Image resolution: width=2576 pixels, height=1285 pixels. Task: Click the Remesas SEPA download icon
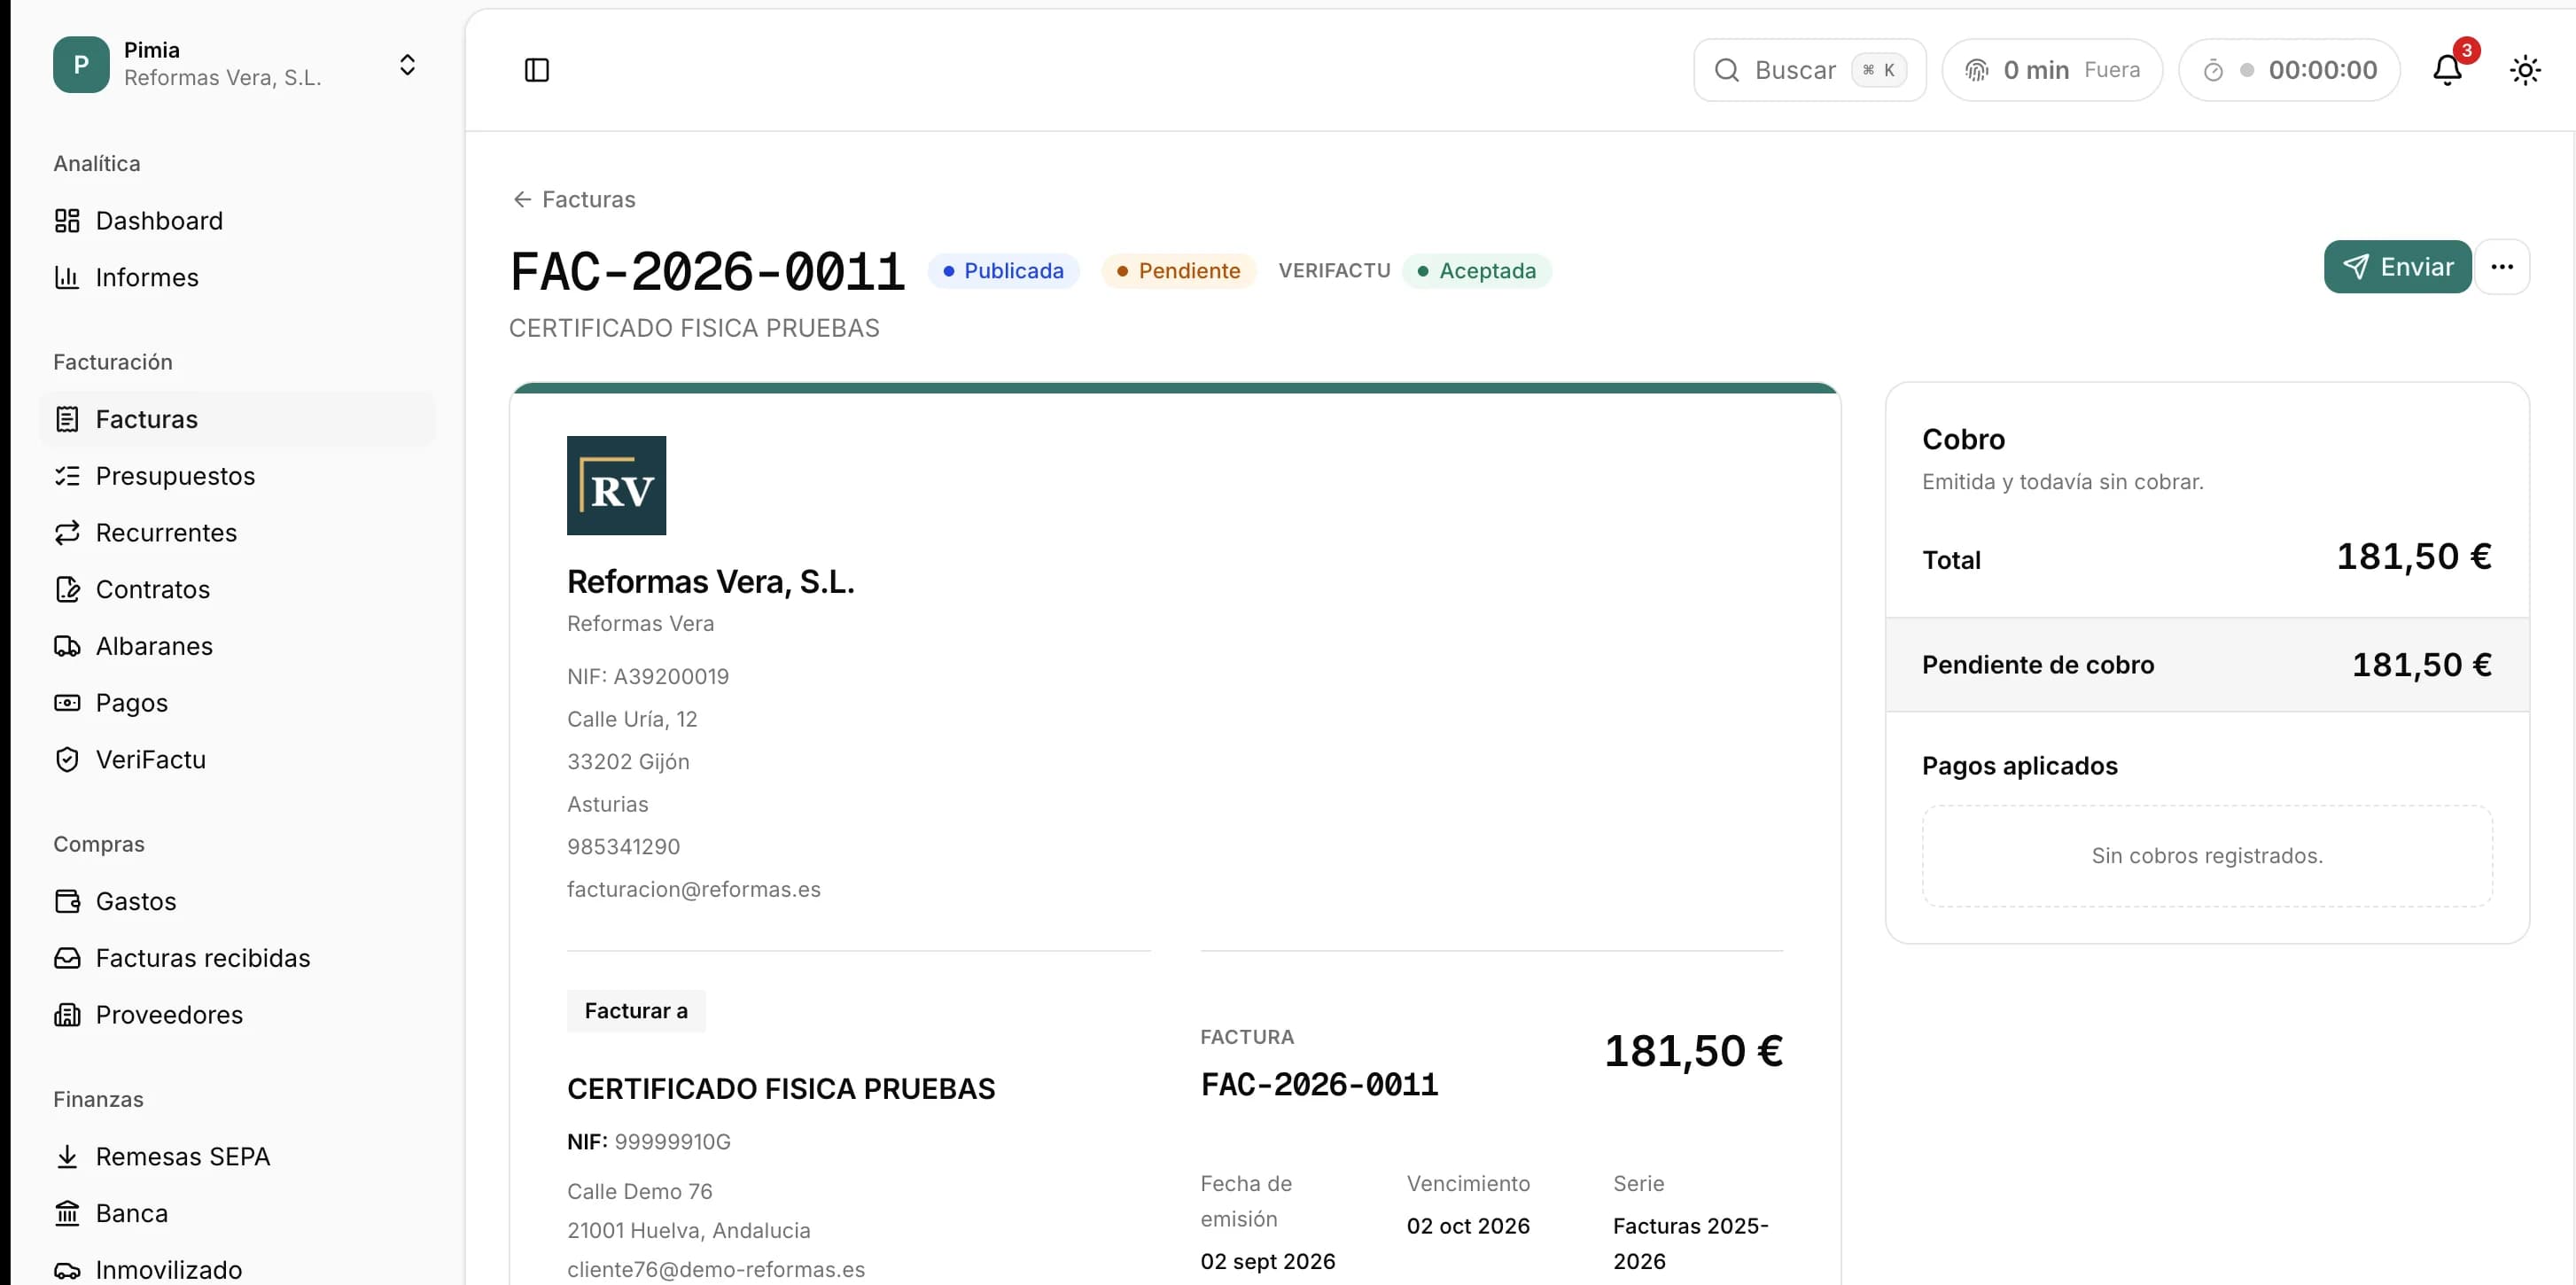click(x=67, y=1157)
